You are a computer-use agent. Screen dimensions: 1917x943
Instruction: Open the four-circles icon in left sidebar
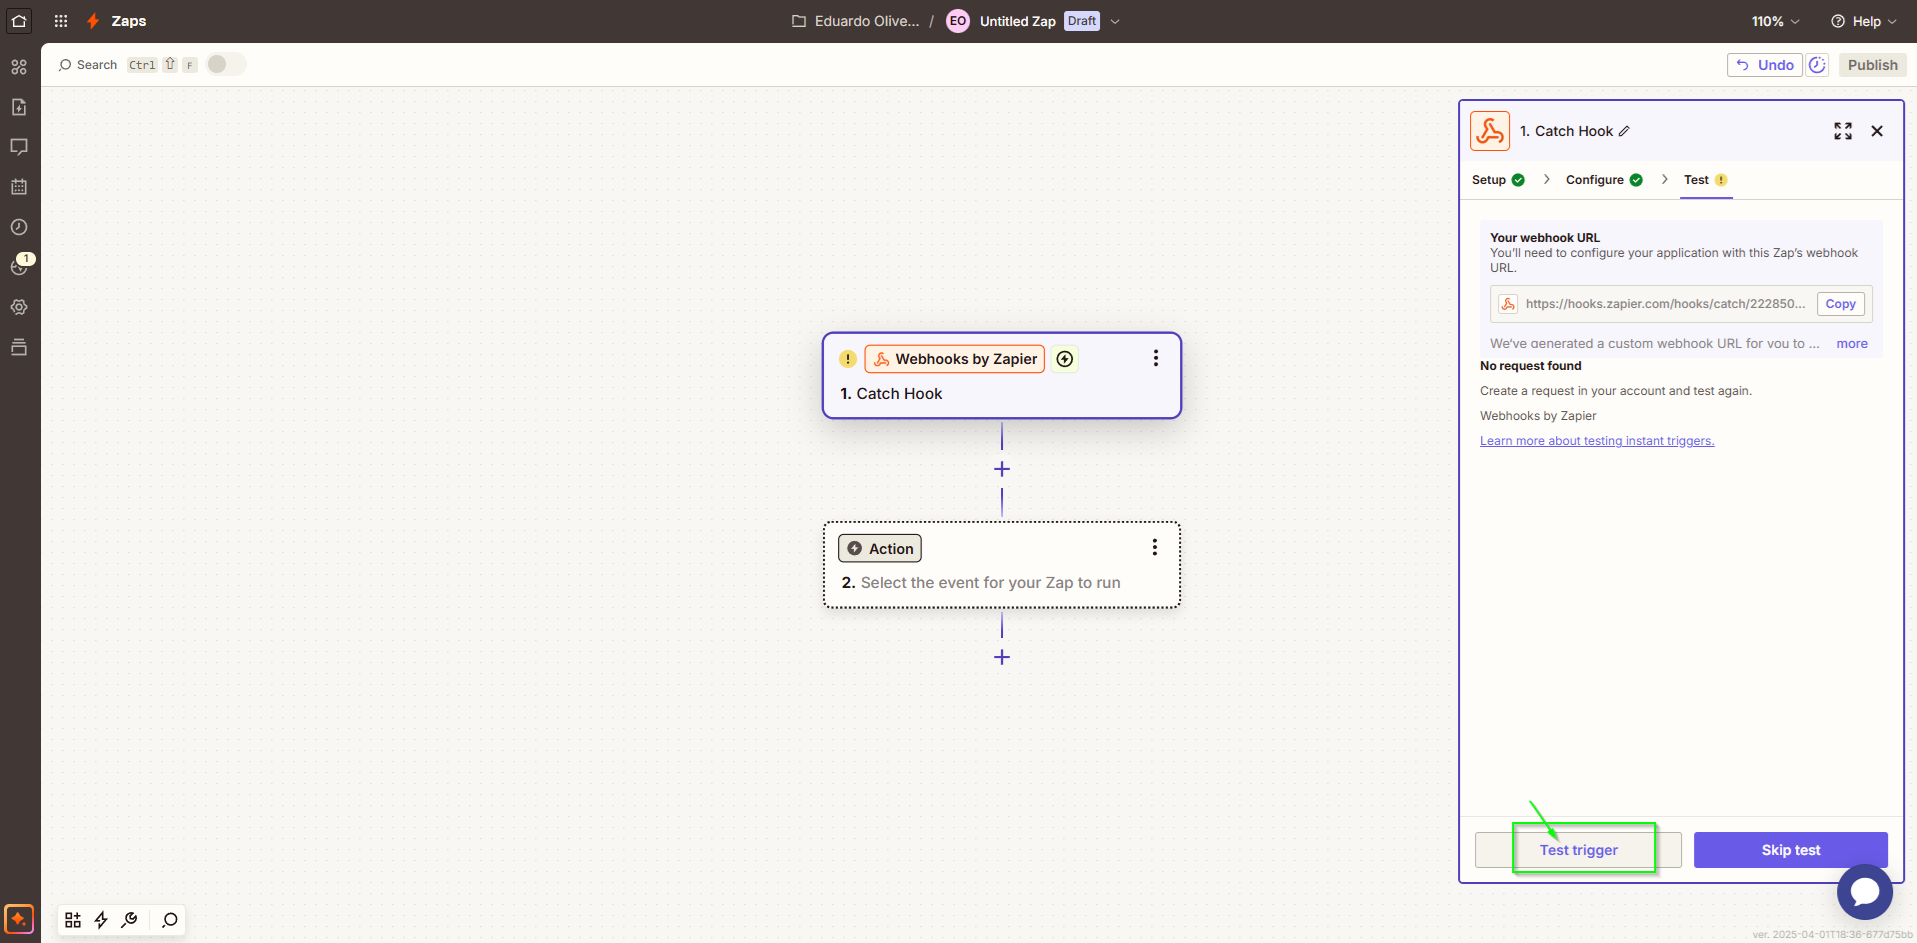pos(19,67)
